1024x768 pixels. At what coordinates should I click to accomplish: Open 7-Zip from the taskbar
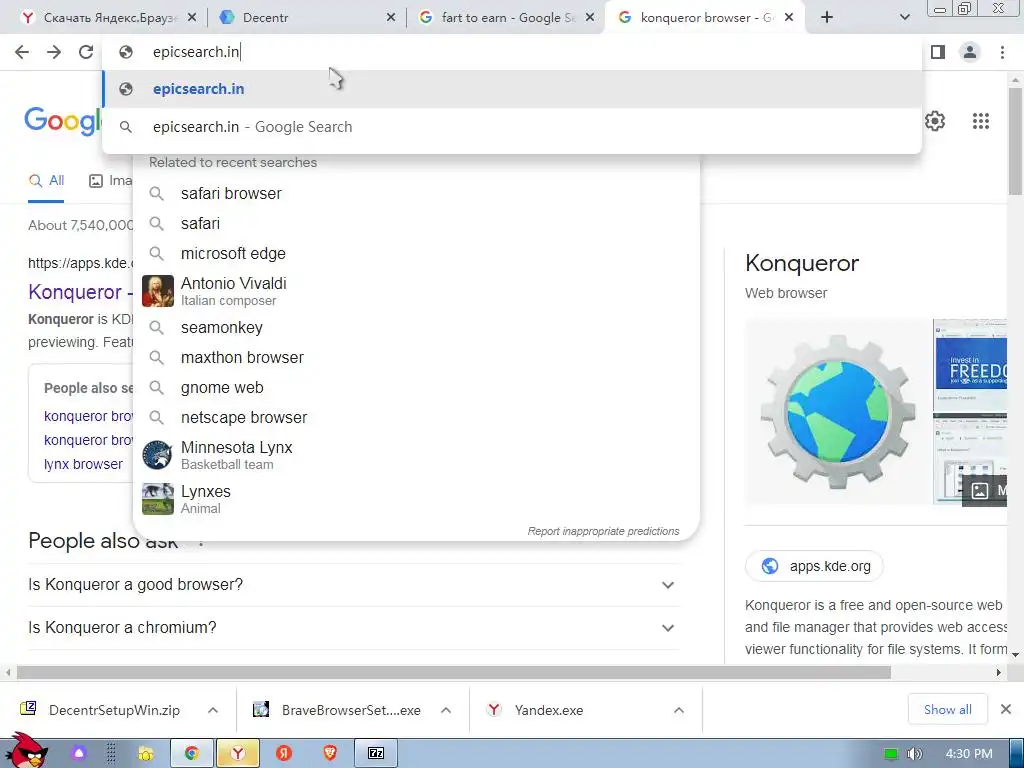[376, 753]
